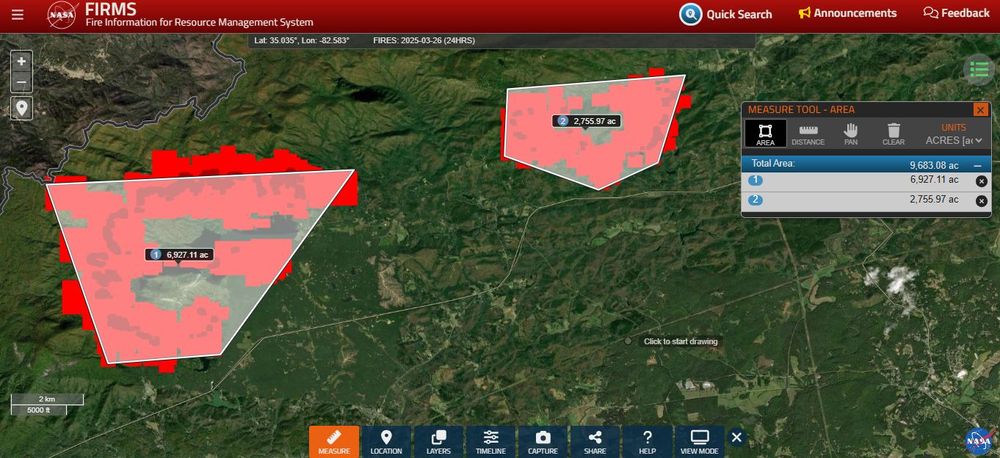Open the hamburger main menu
This screenshot has width=1000, height=458.
pyautogui.click(x=18, y=14)
